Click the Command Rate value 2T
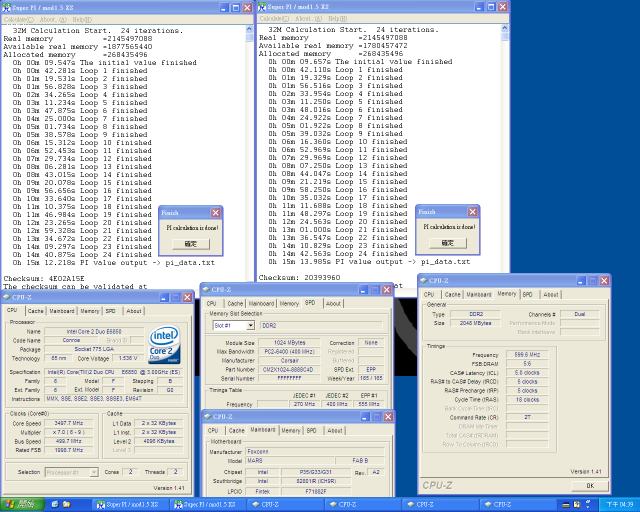640x512 pixels. [527, 417]
